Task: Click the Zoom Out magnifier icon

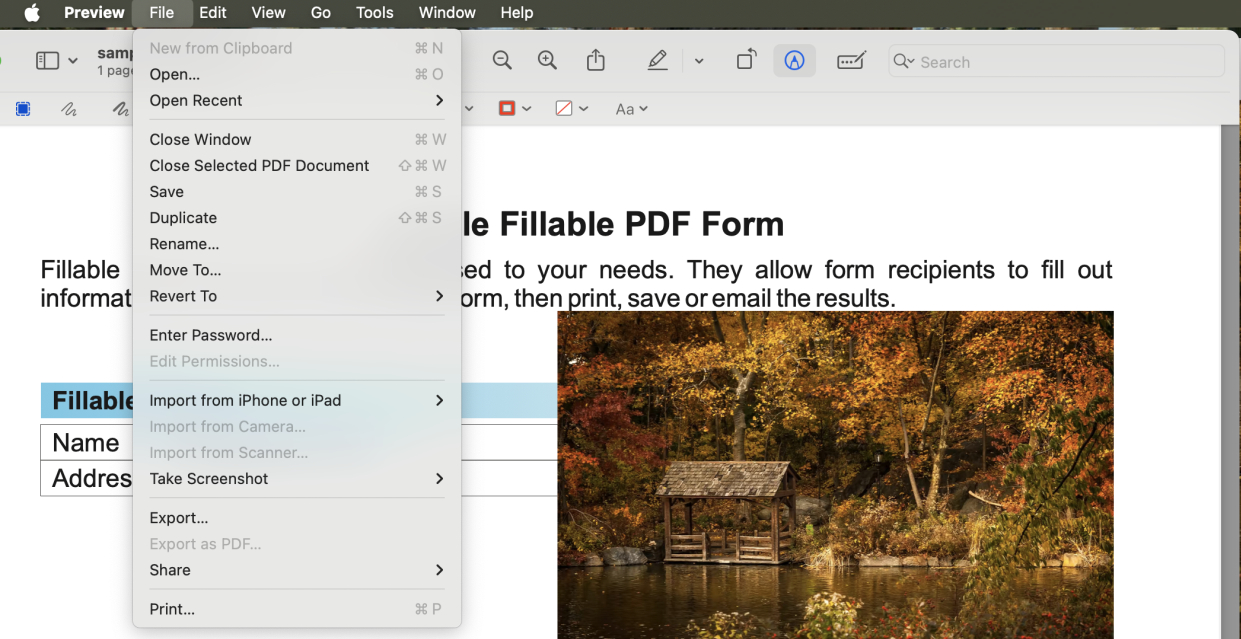Action: point(502,61)
